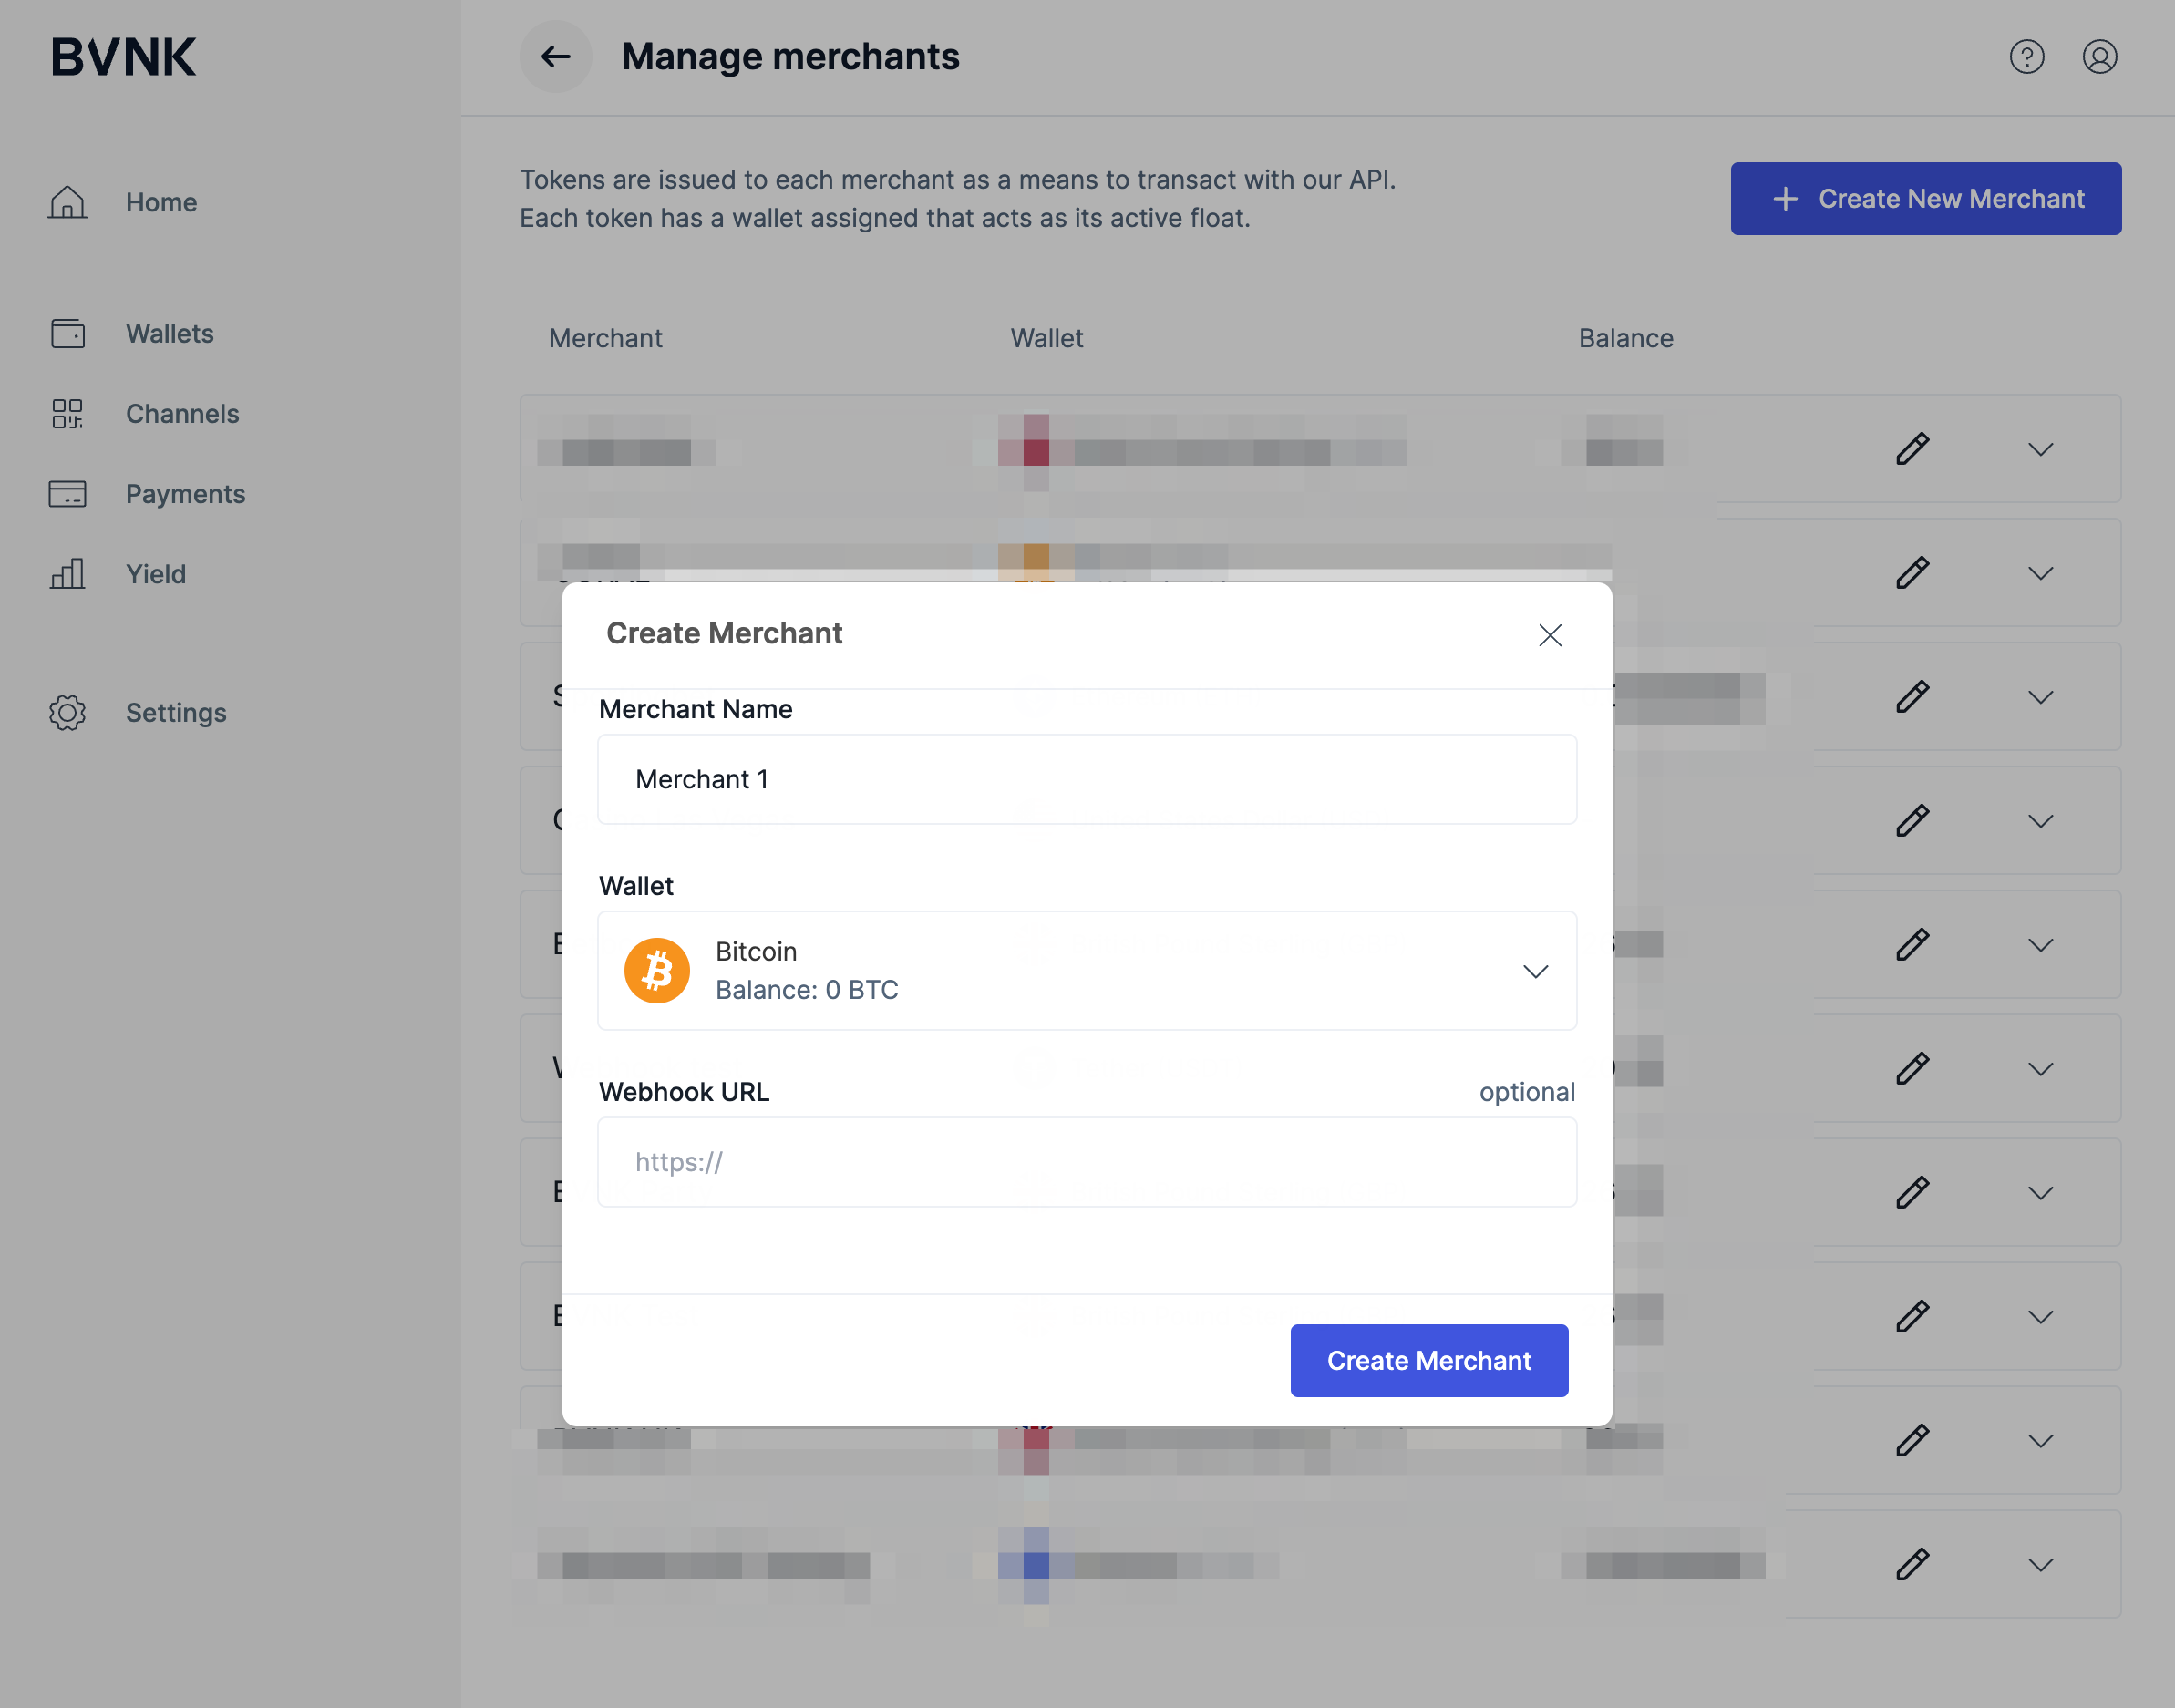
Task: Navigate to Payments in the sidebar
Action: (x=185, y=494)
